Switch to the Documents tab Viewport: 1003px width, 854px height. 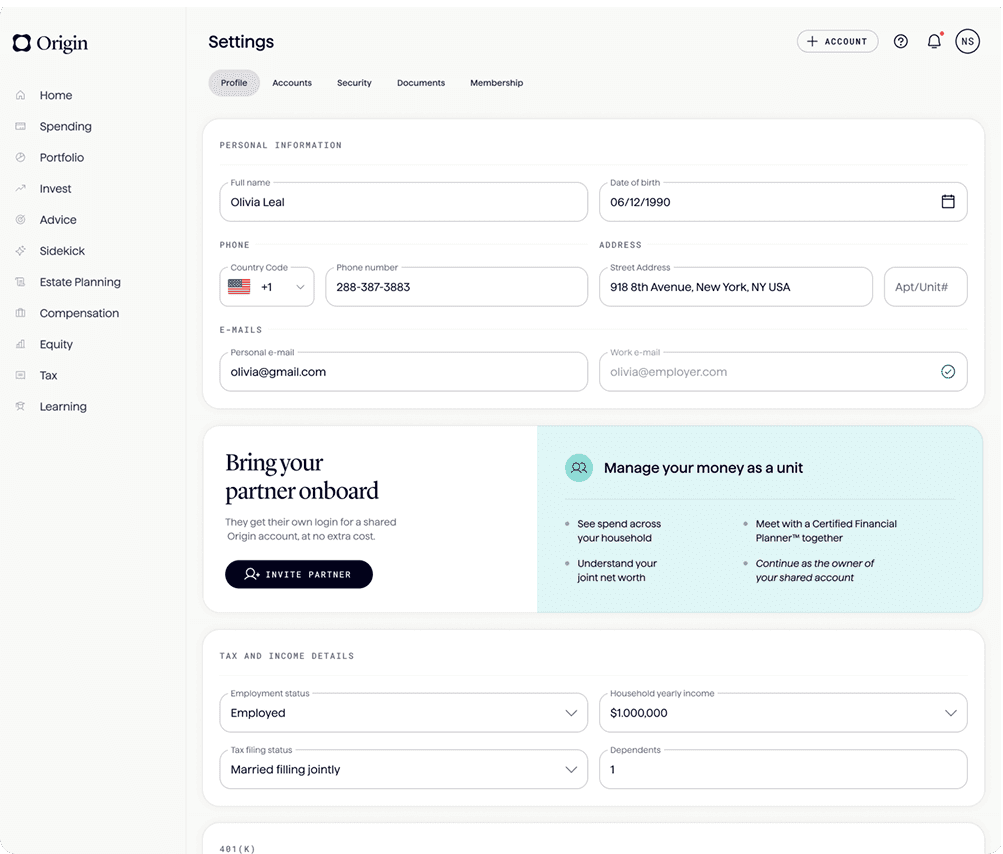click(x=421, y=83)
